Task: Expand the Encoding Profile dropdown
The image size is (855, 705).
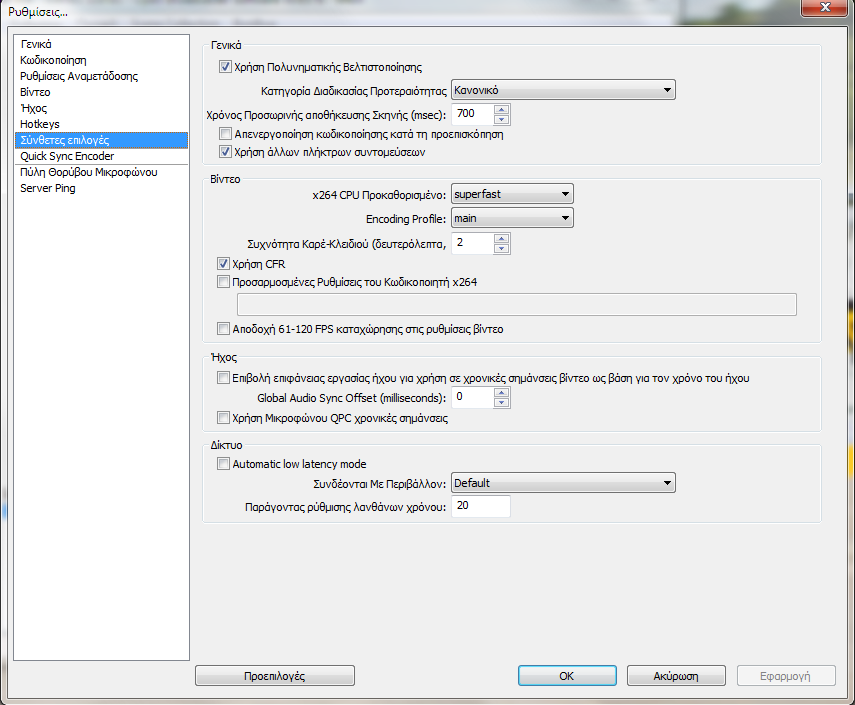Action: point(512,218)
